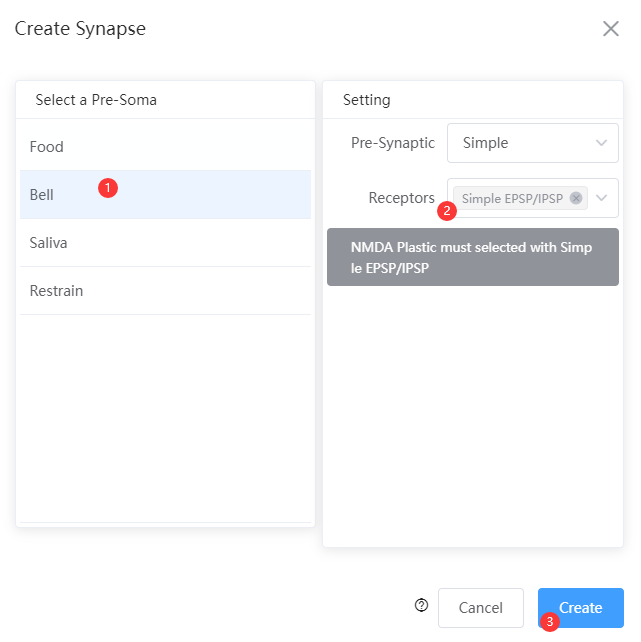Click the Receptors field label
Image resolution: width=641 pixels, height=642 pixels.
tap(402, 198)
